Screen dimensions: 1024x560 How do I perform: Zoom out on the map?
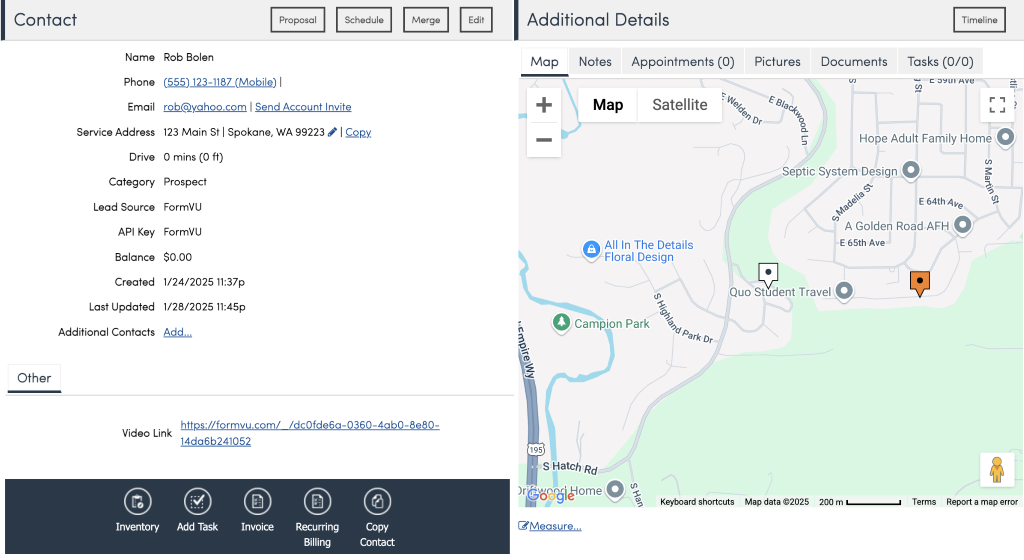(x=543, y=140)
